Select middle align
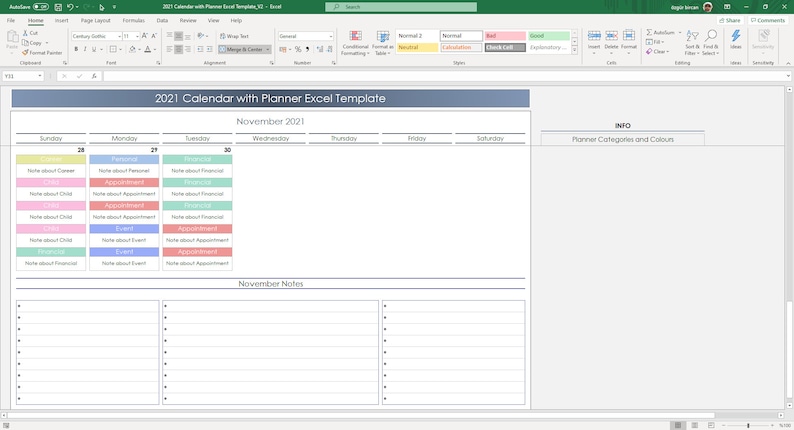794x430 pixels. tap(179, 36)
